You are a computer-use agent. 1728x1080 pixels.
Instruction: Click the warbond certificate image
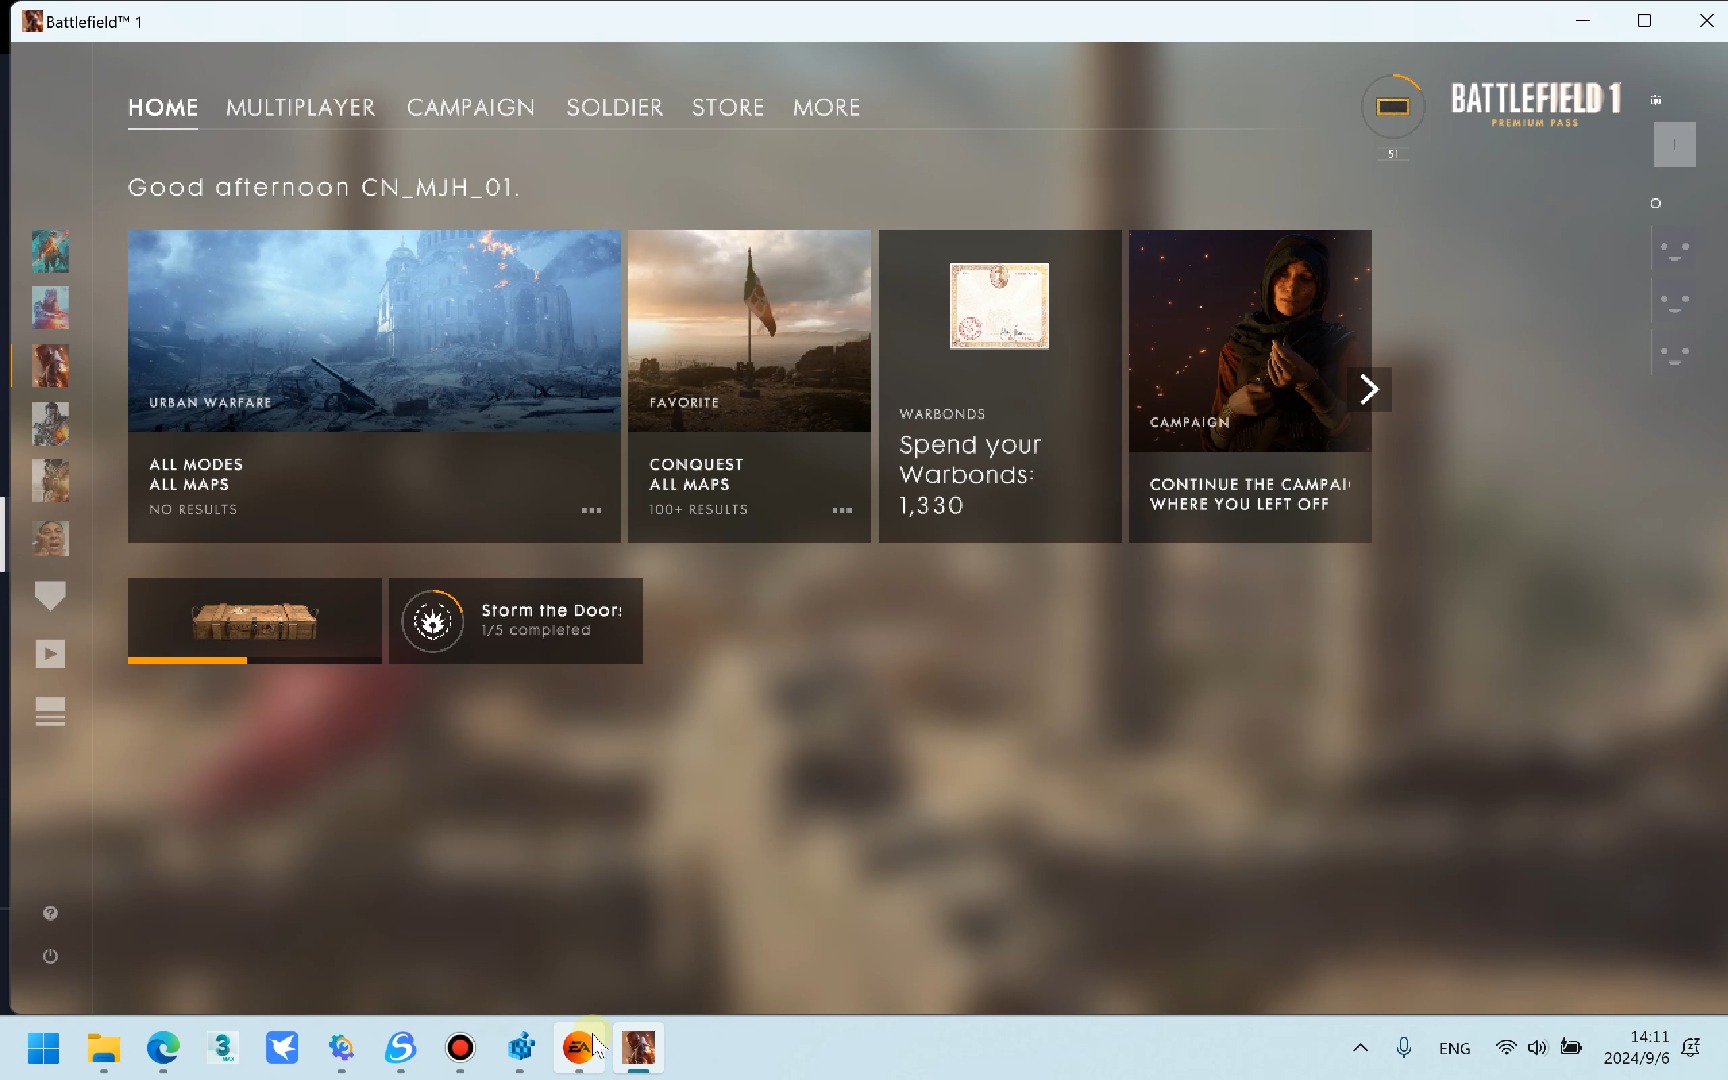[x=999, y=306]
